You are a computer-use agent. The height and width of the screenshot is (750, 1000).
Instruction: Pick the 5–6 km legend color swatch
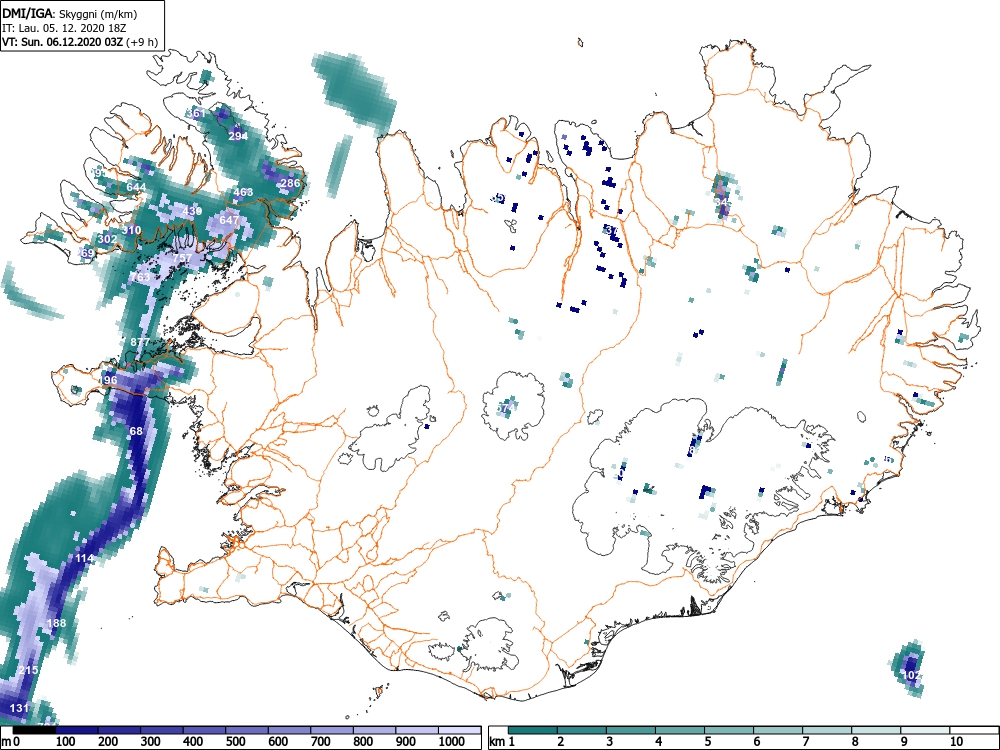point(729,730)
